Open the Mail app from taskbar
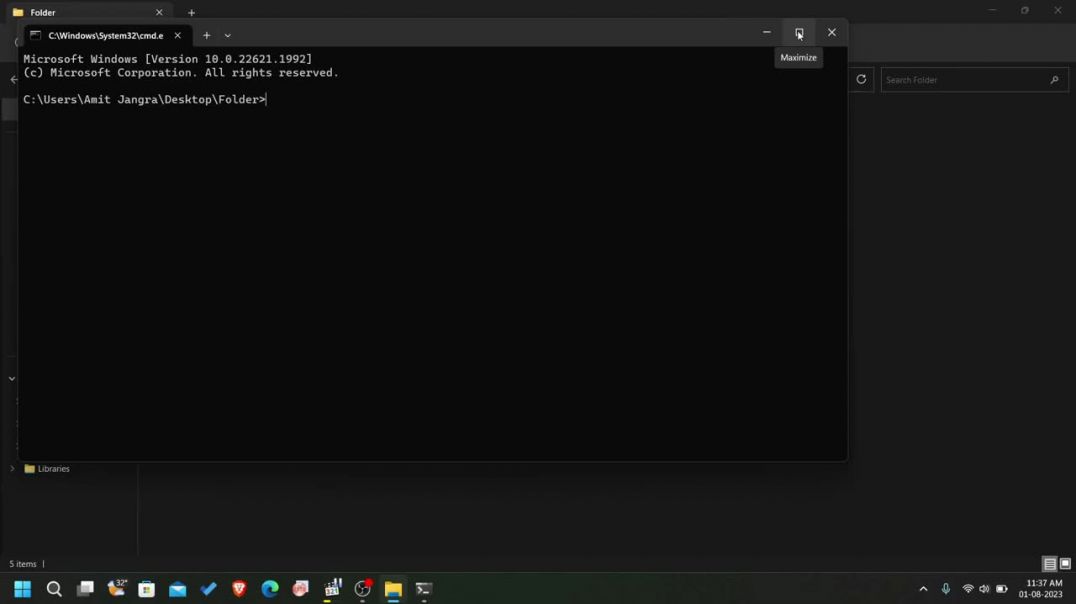This screenshot has height=604, width=1076. (x=178, y=589)
